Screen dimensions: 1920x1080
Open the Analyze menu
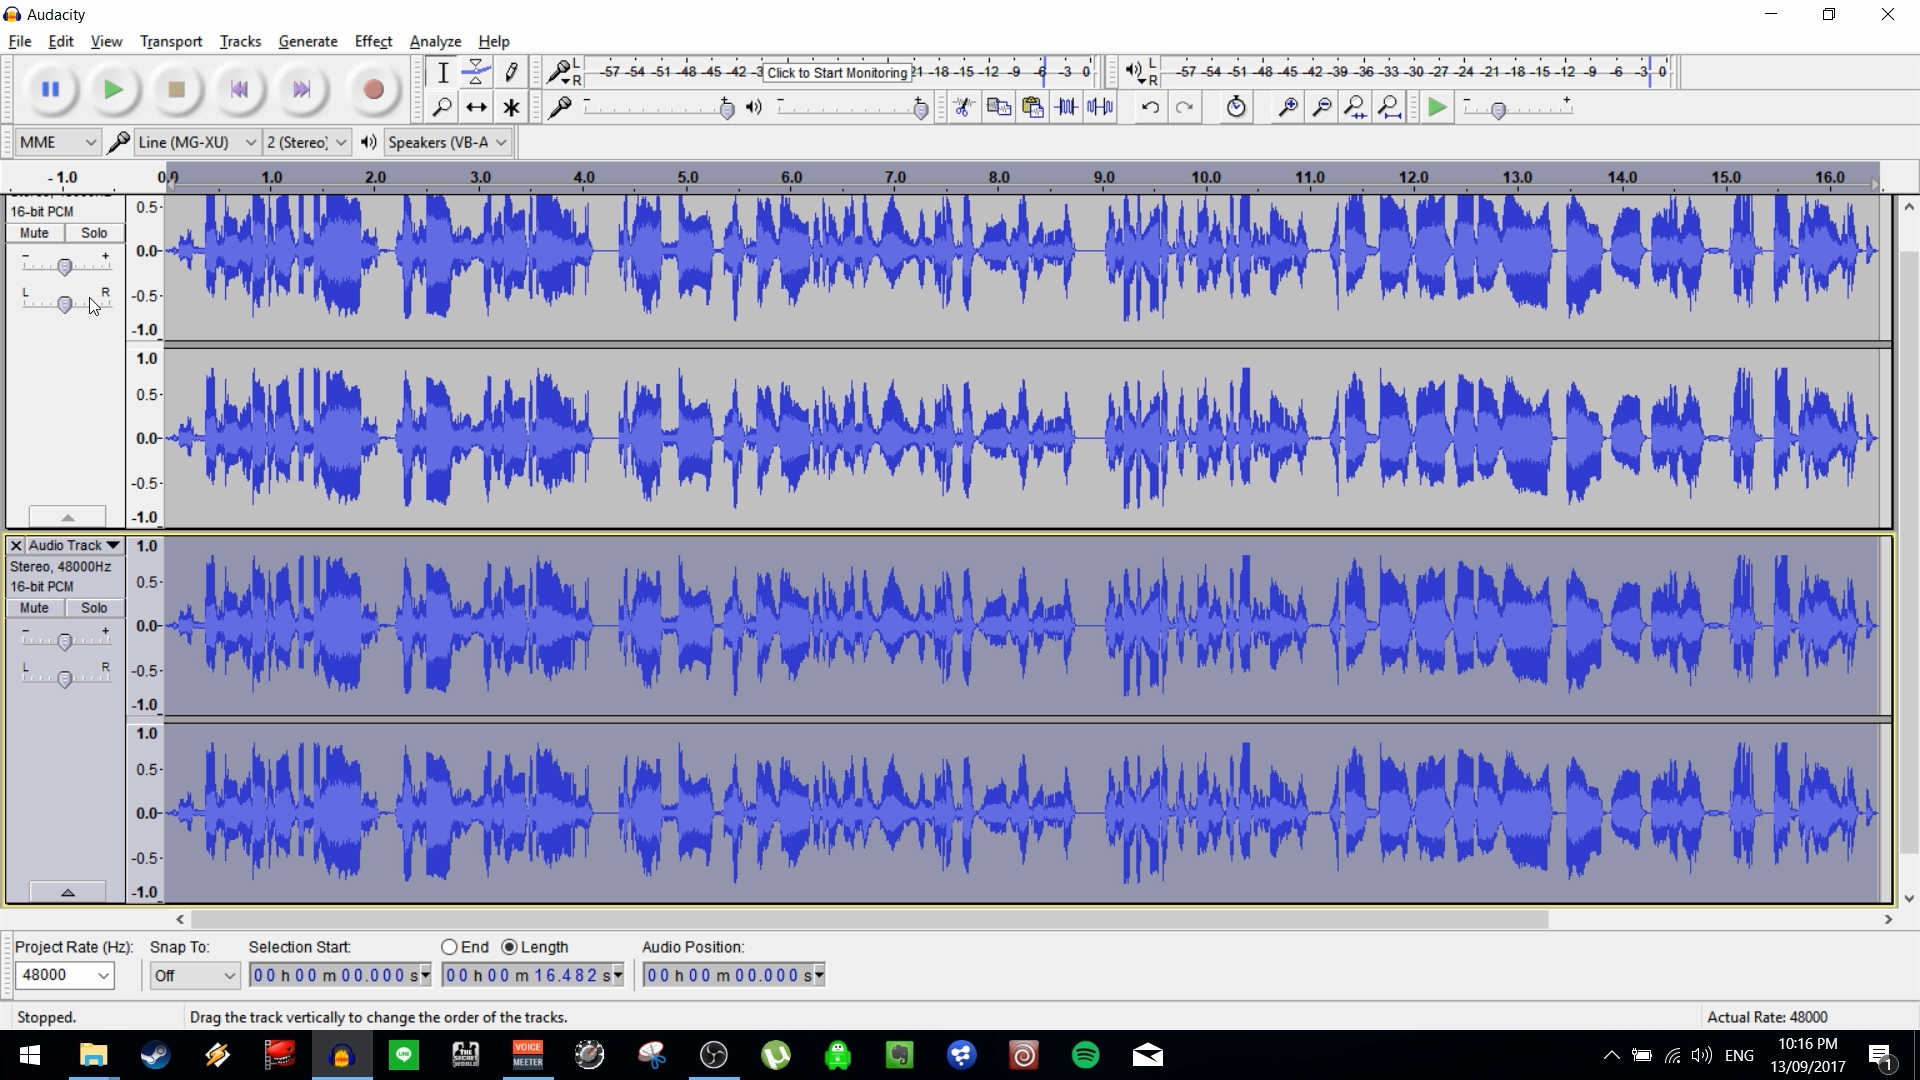(435, 41)
